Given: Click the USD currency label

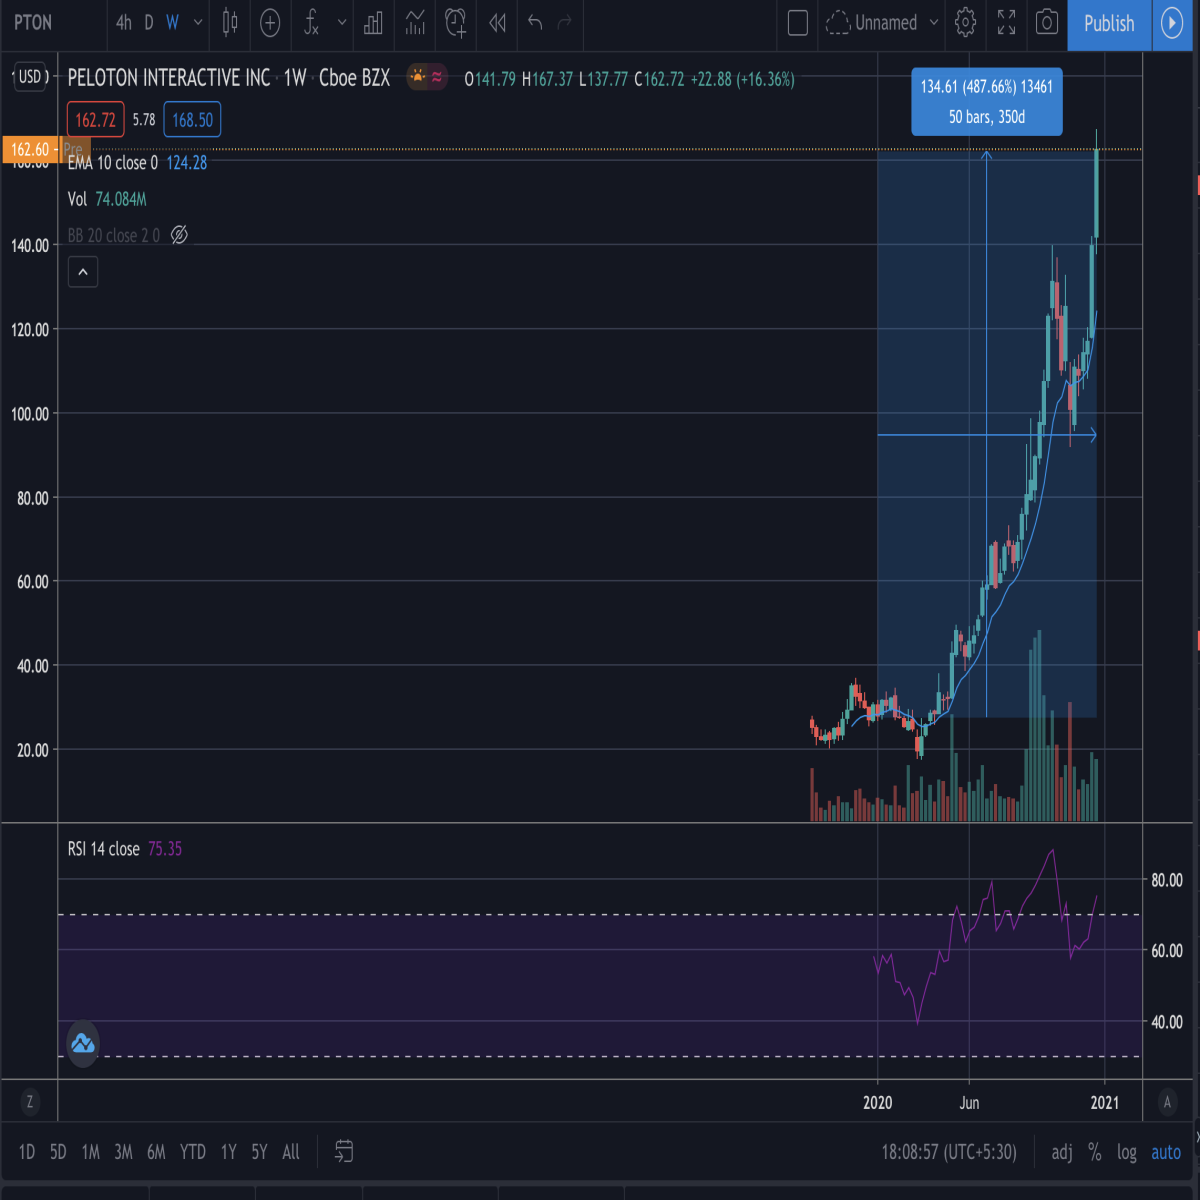Looking at the screenshot, I should point(31,76).
